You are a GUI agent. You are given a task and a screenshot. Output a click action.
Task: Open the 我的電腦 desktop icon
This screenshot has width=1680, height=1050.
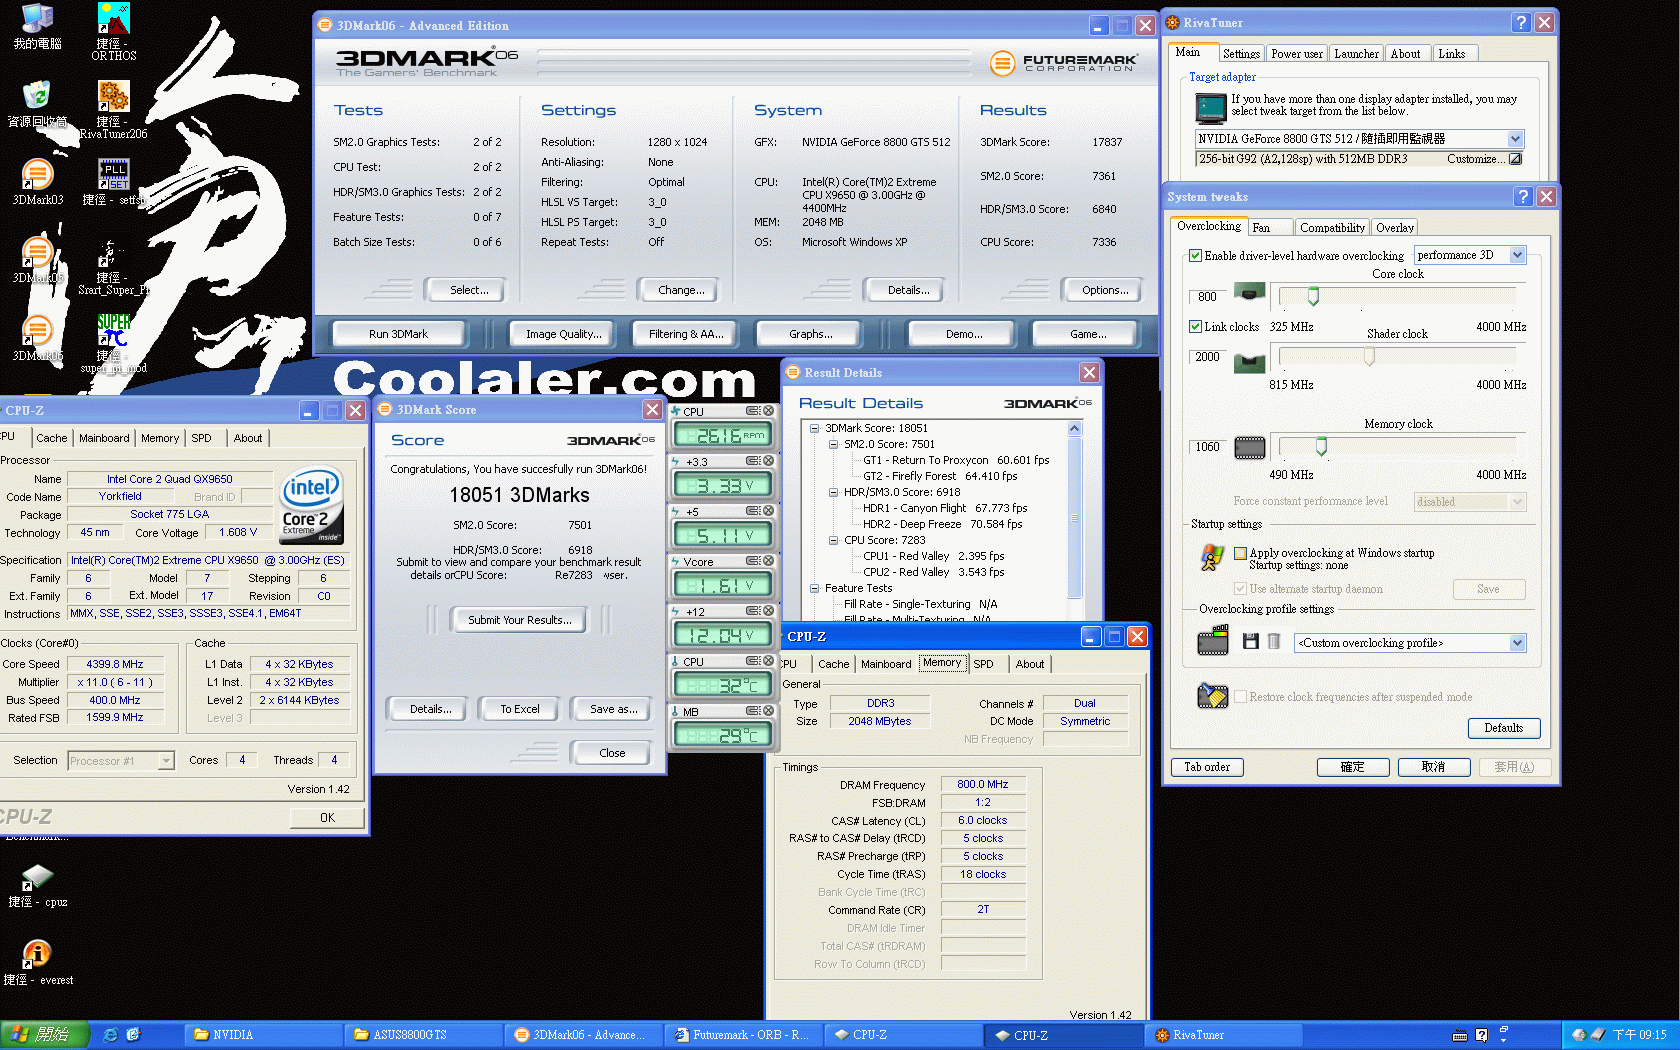[37, 27]
